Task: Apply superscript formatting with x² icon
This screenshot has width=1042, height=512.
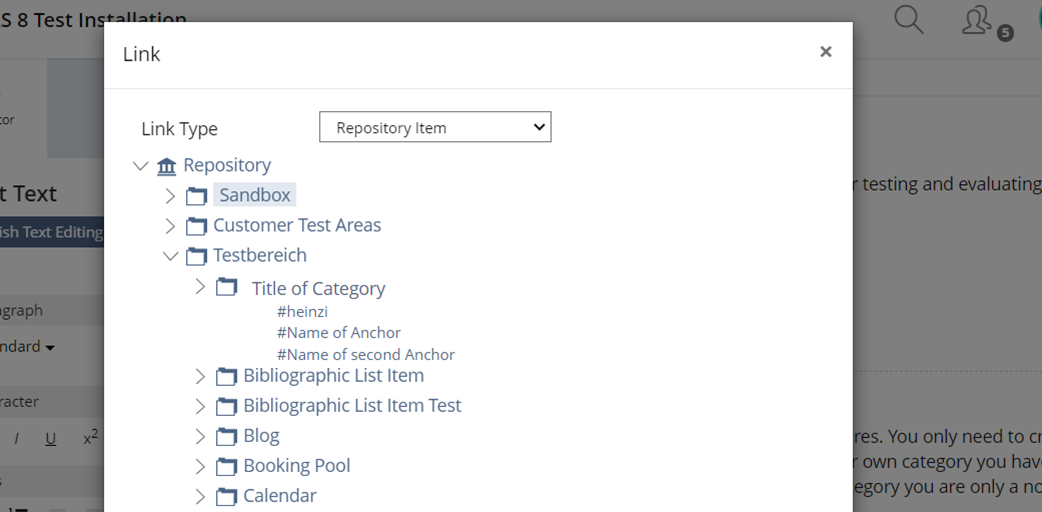Action: 90,438
